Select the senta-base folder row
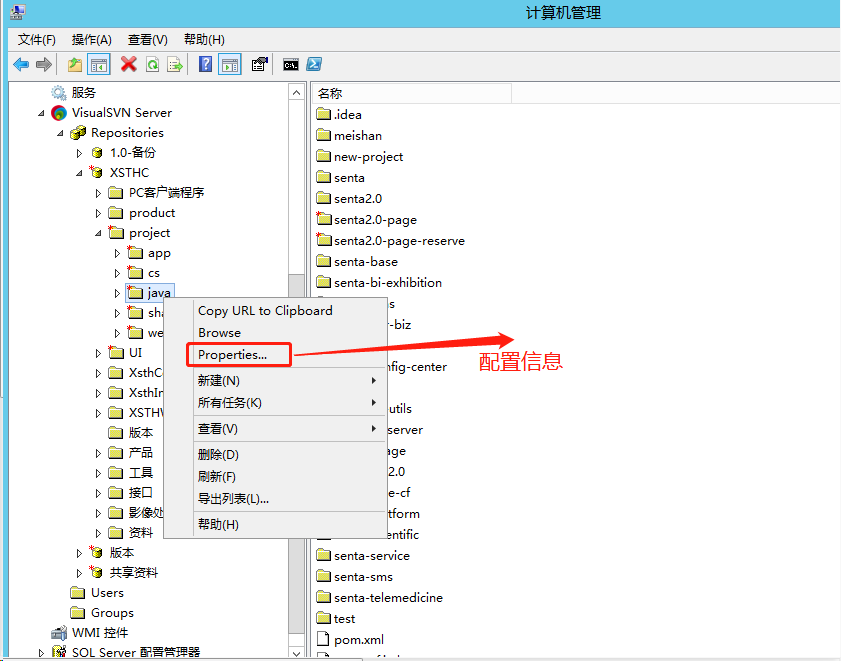 pos(357,261)
